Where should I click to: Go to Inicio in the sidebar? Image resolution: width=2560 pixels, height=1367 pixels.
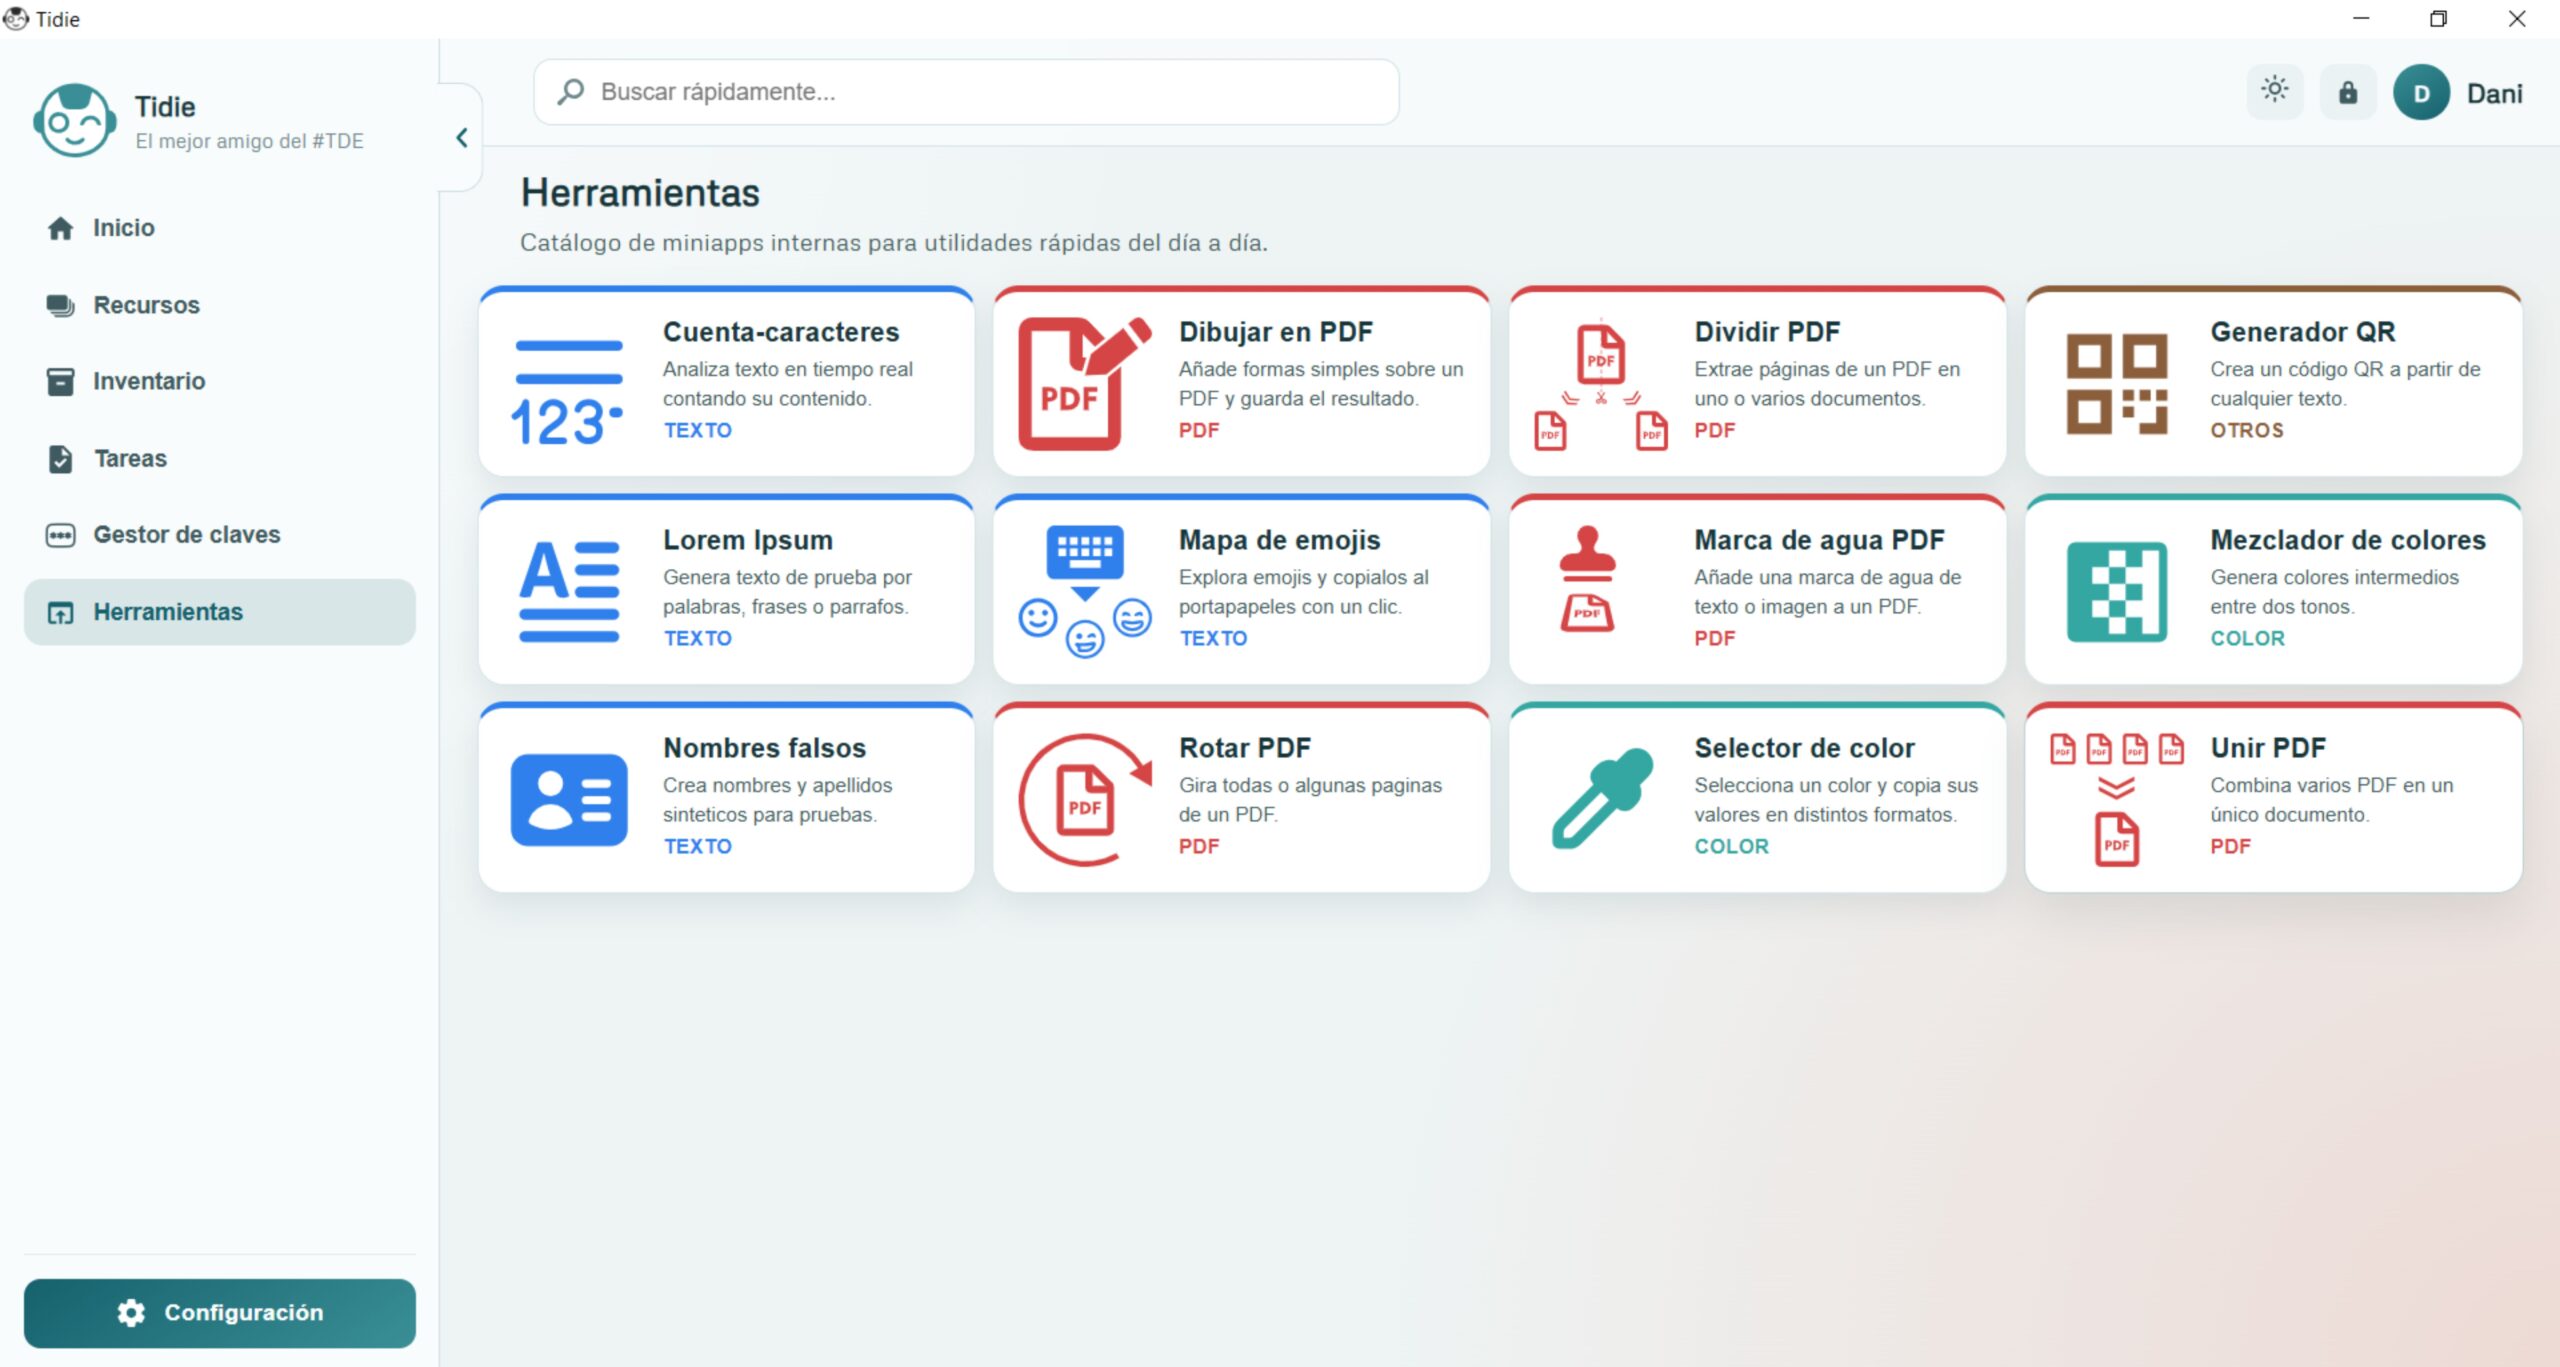coord(124,228)
